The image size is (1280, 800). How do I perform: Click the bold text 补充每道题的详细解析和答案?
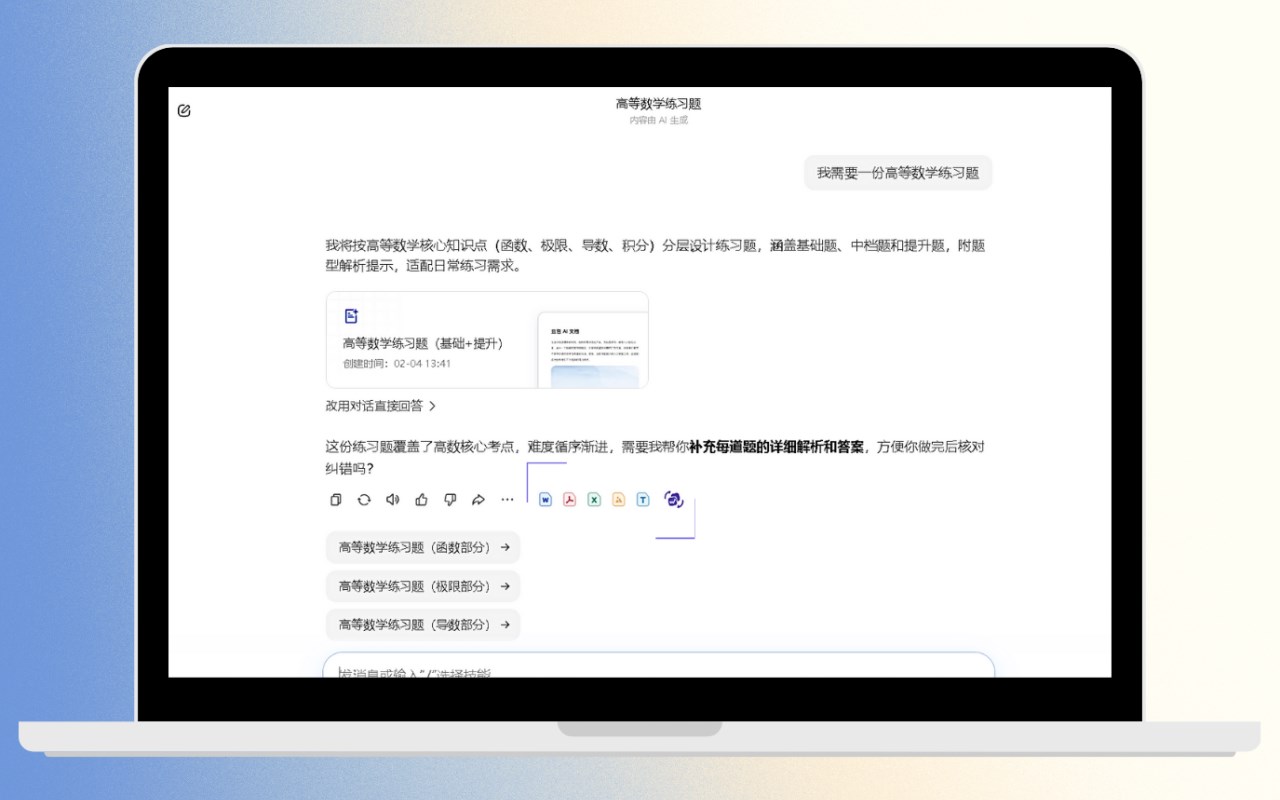[x=777, y=447]
